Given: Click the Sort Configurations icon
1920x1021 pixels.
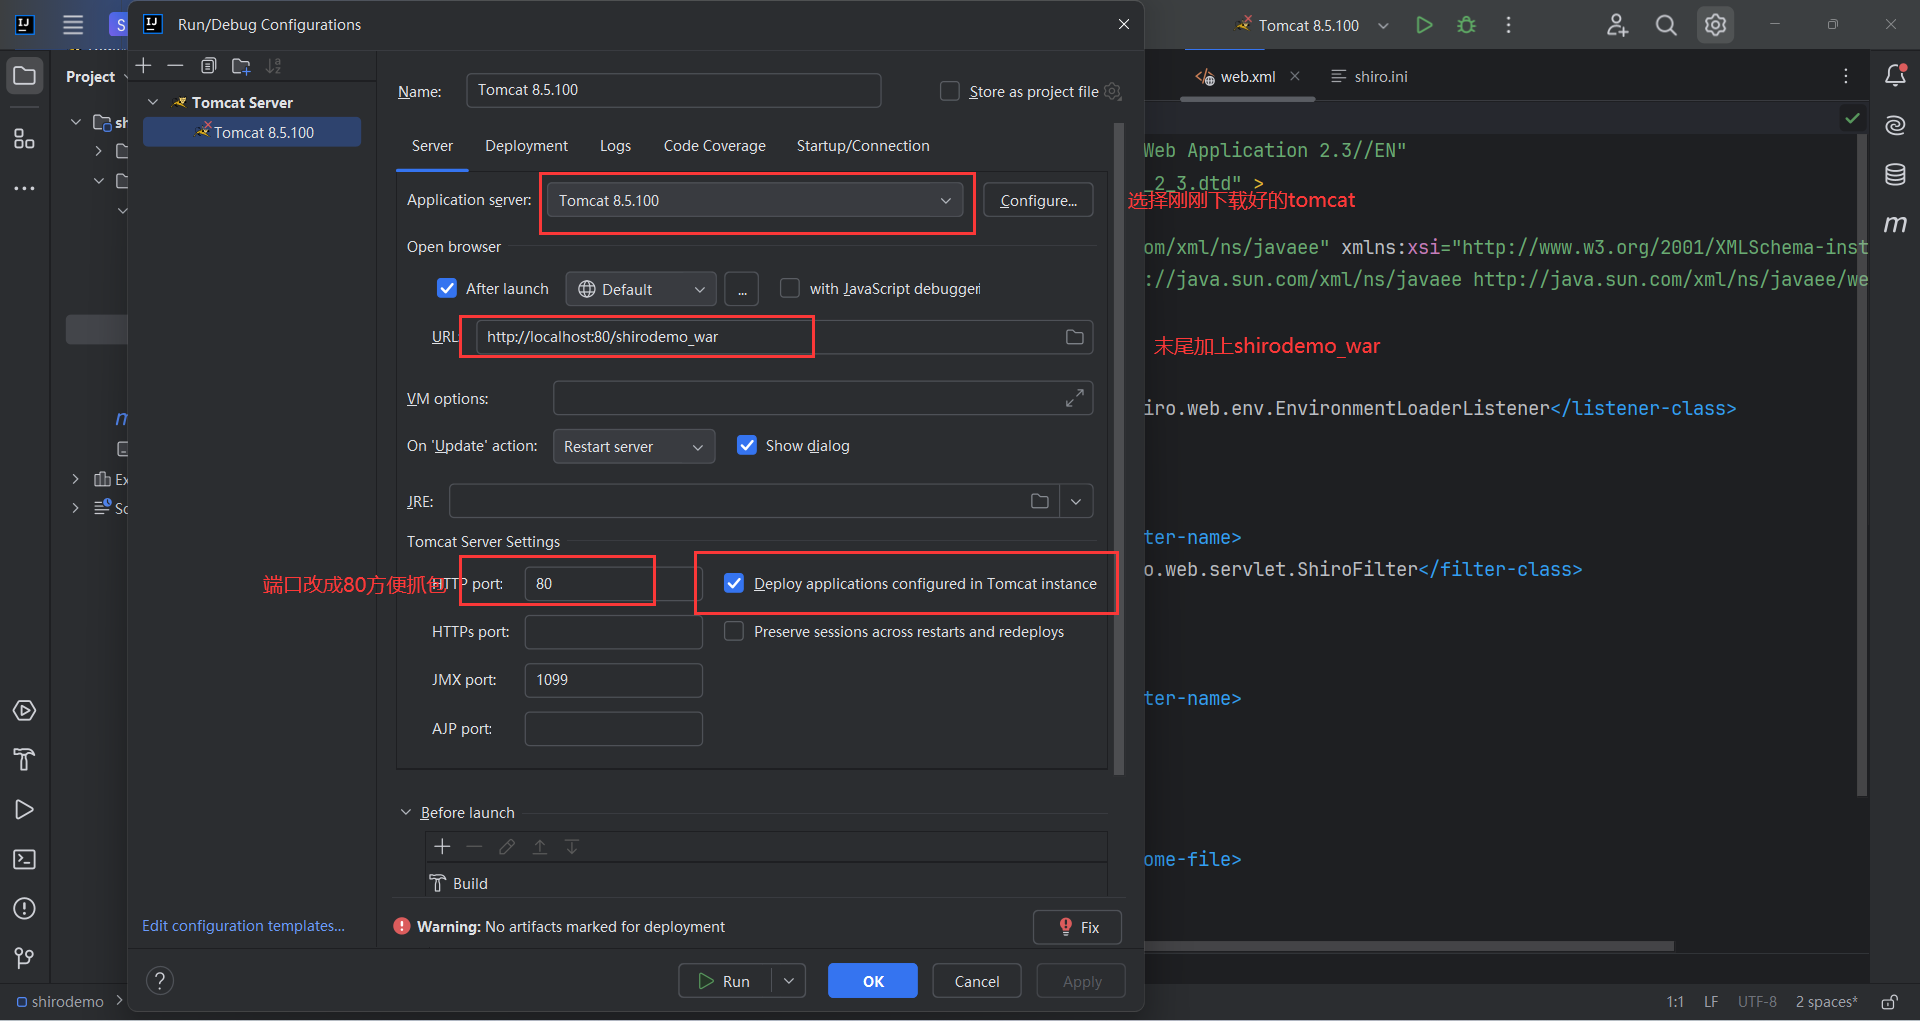Looking at the screenshot, I should point(274,66).
